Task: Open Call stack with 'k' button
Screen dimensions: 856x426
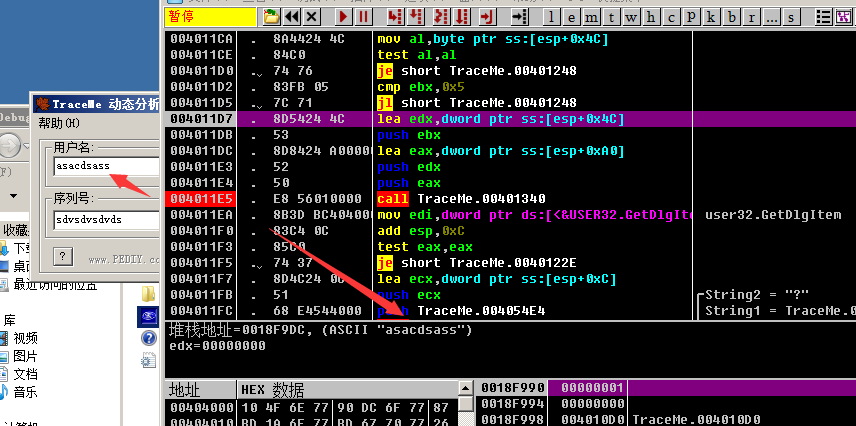Action: click(x=711, y=17)
